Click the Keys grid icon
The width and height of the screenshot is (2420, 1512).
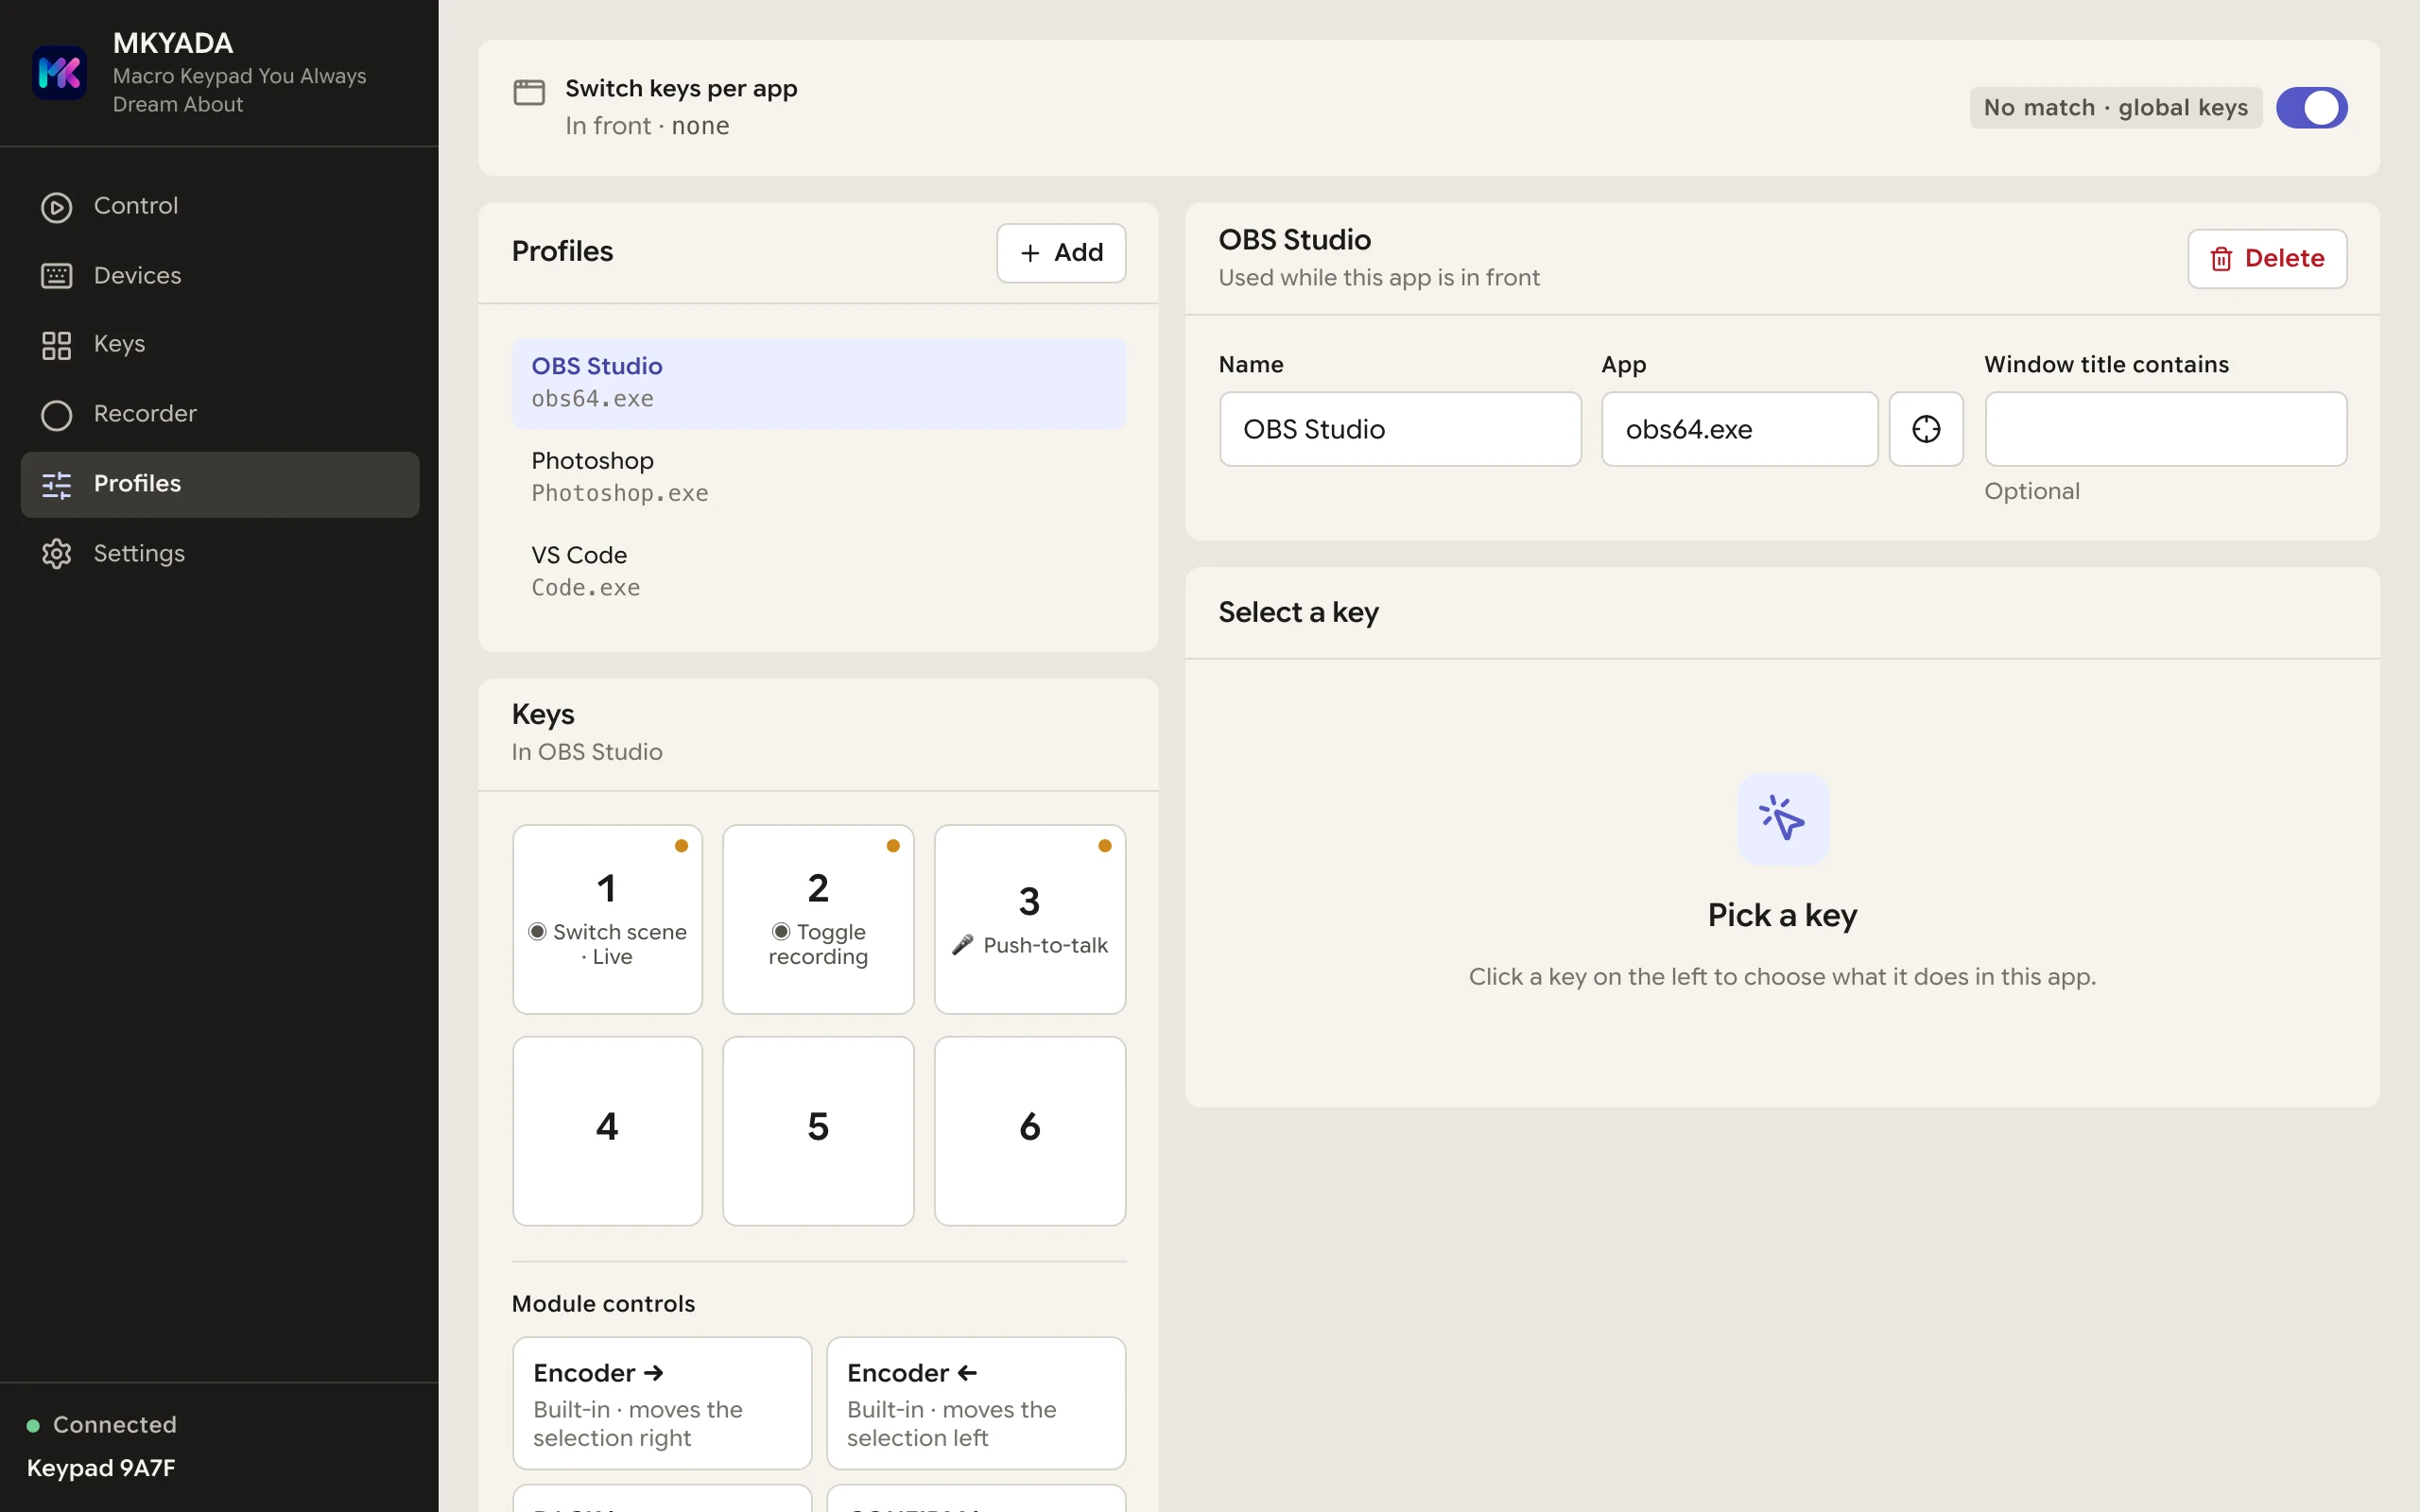(56, 345)
